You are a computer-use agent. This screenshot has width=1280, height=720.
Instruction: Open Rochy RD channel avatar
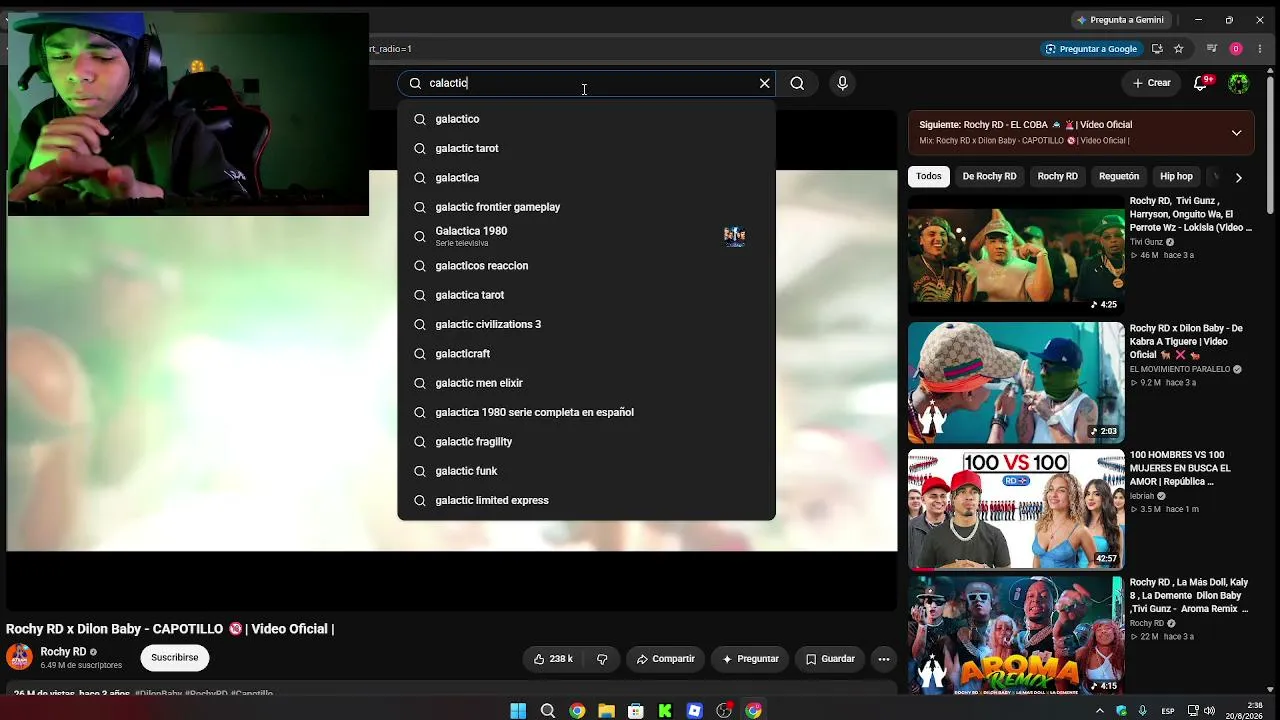point(19,657)
